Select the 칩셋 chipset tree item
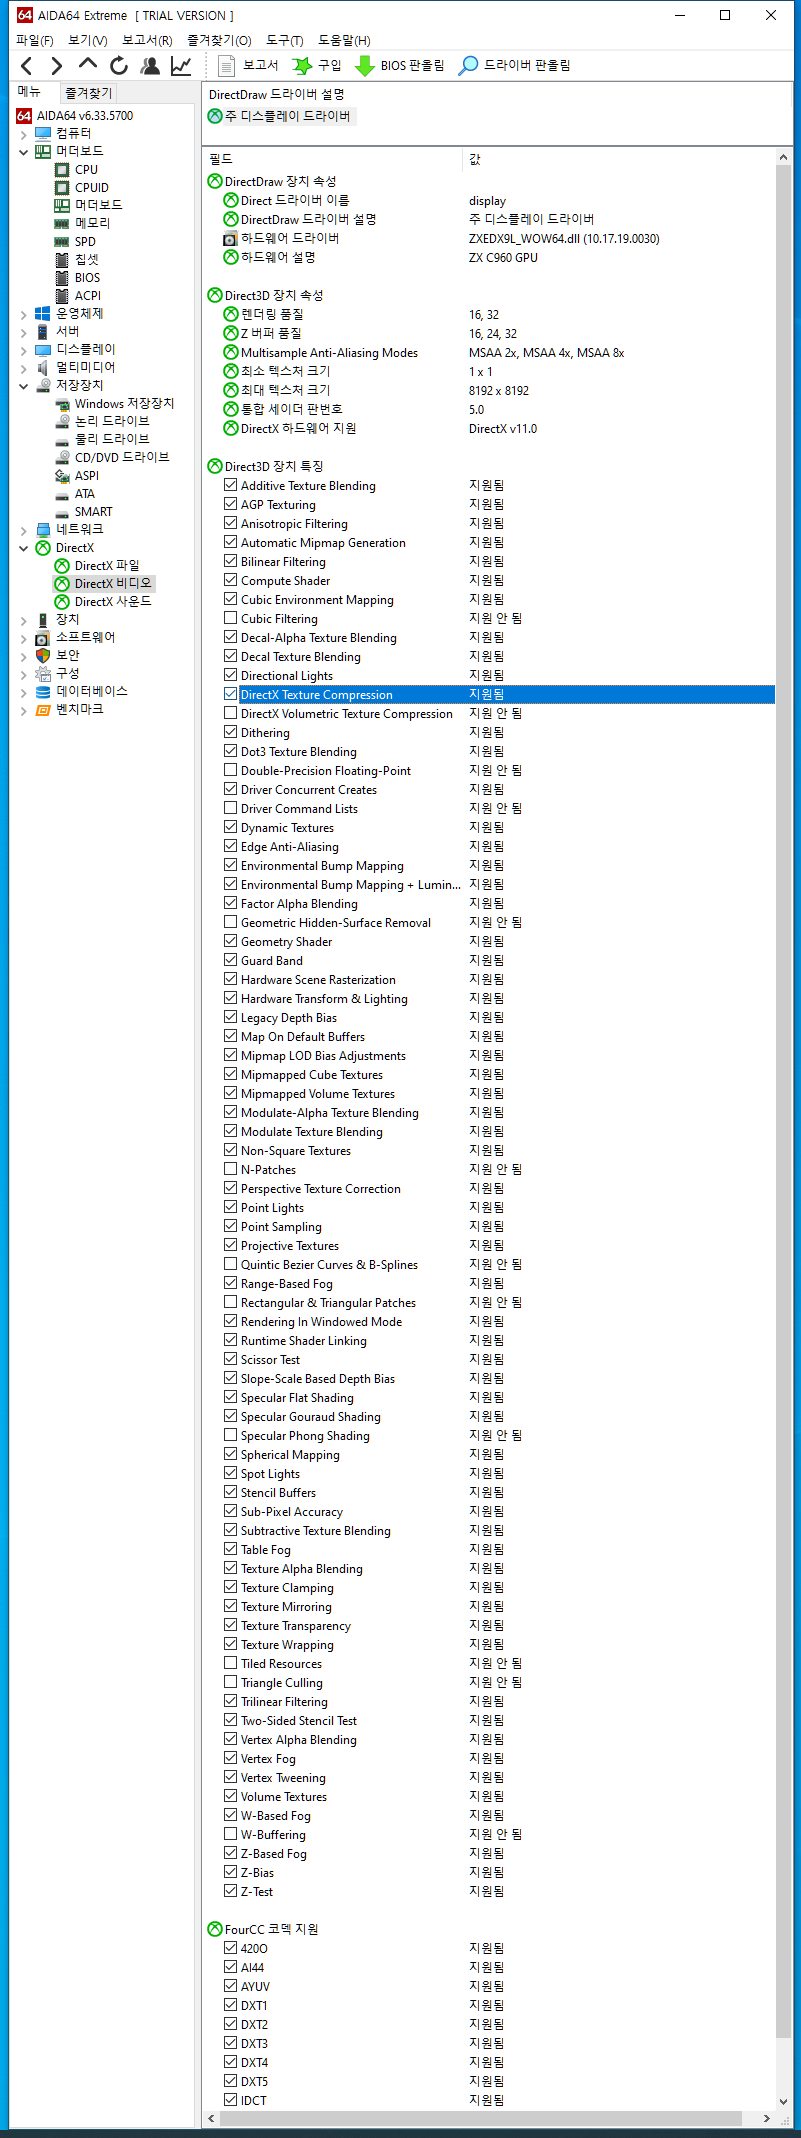The image size is (801, 2138). [87, 260]
